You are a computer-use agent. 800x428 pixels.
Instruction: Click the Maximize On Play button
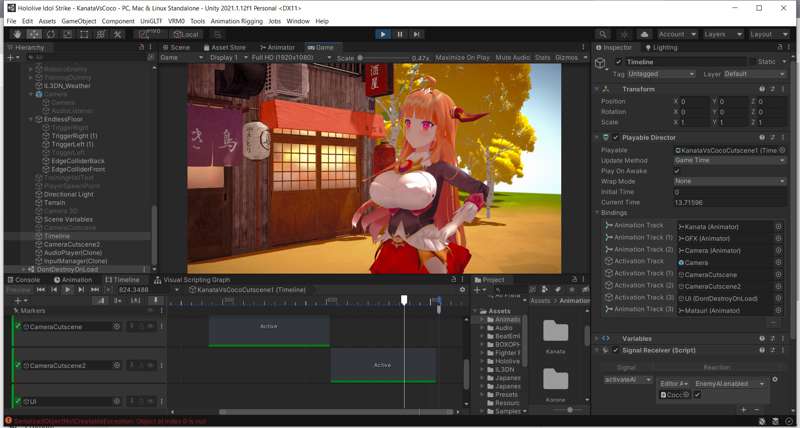pyautogui.click(x=463, y=58)
